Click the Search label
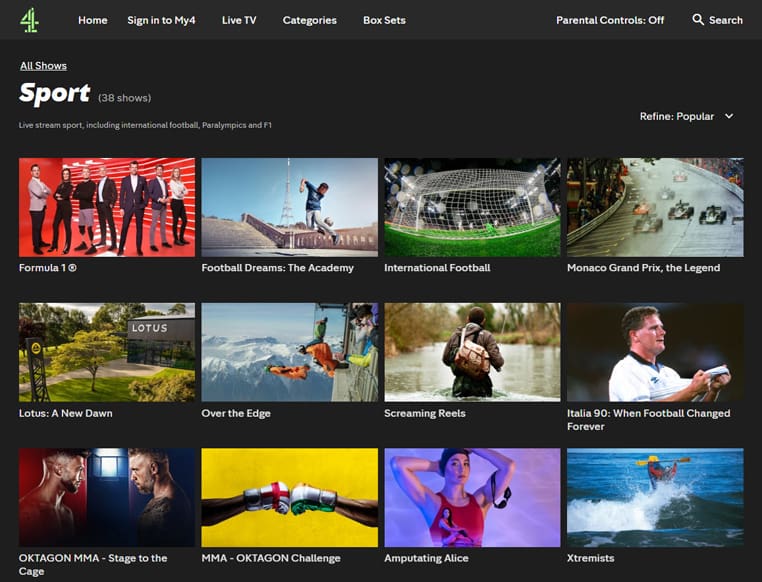 pyautogui.click(x=726, y=20)
